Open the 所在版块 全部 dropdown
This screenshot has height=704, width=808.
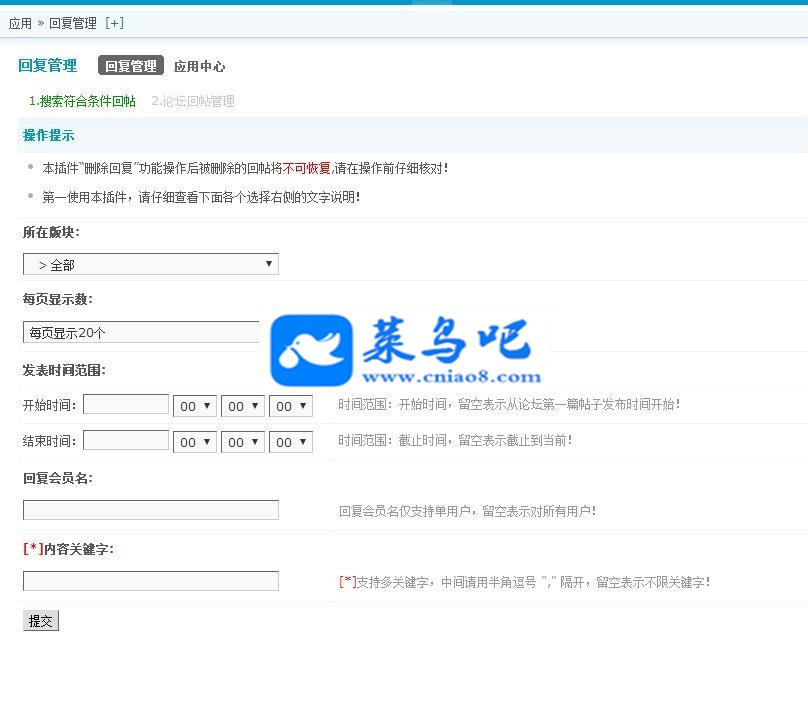point(151,264)
